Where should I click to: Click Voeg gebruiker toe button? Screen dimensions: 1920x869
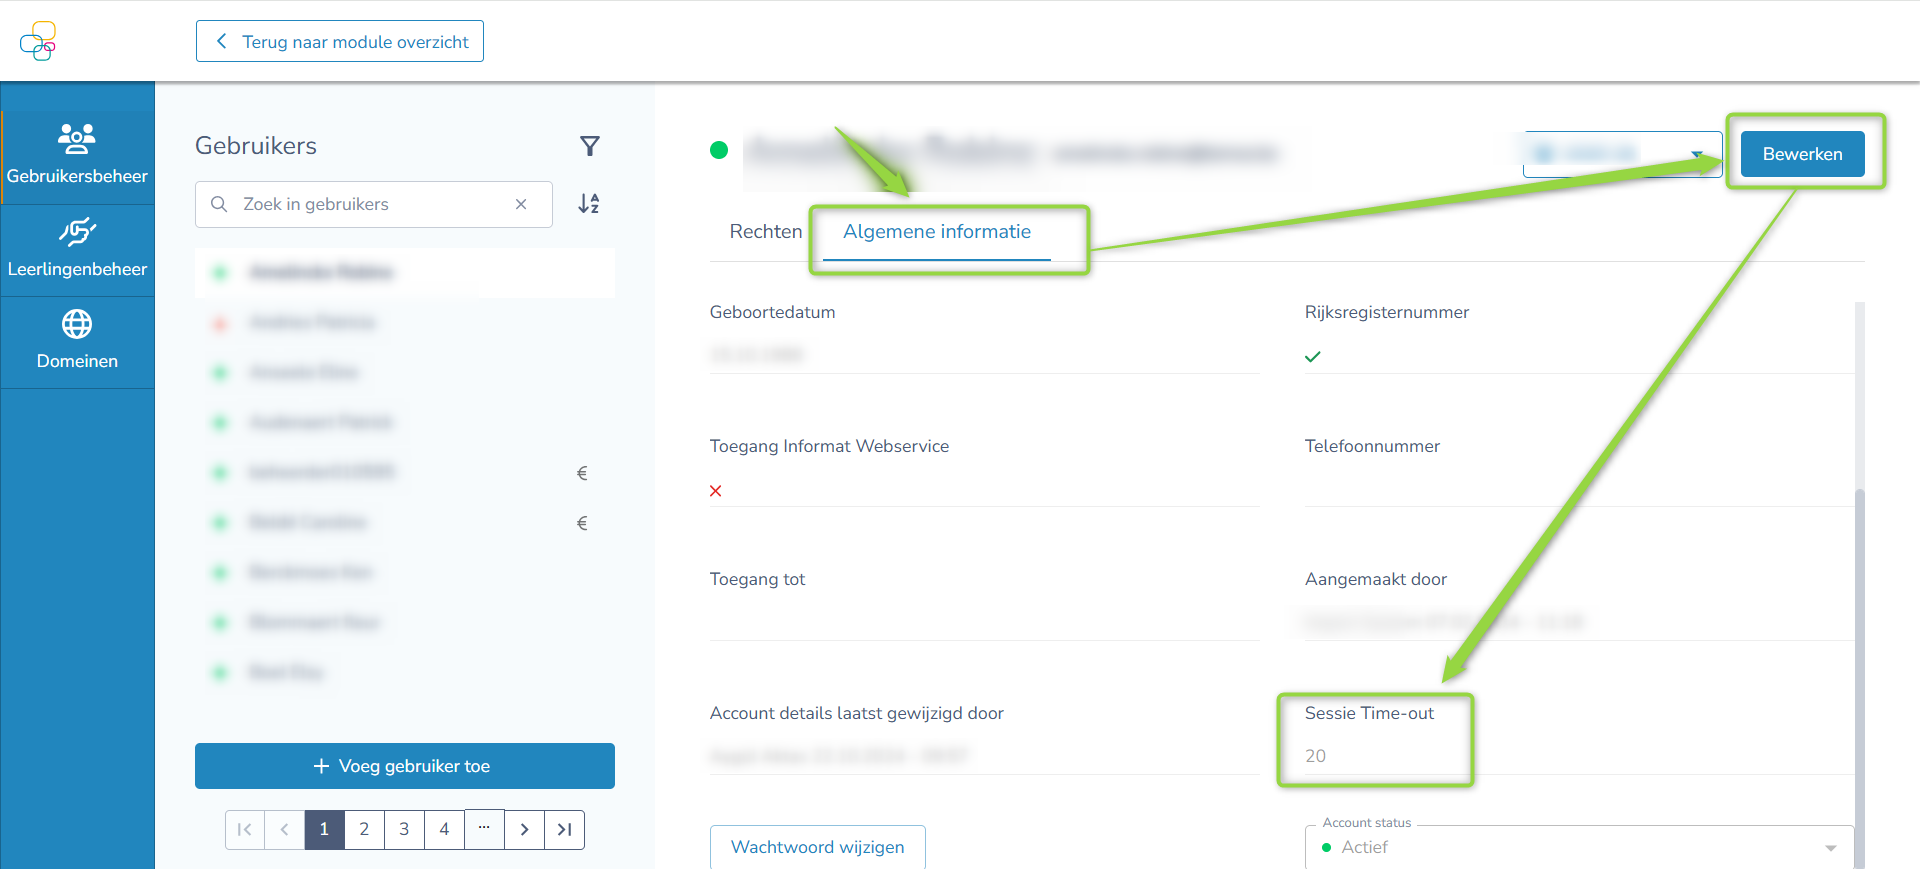pos(404,766)
